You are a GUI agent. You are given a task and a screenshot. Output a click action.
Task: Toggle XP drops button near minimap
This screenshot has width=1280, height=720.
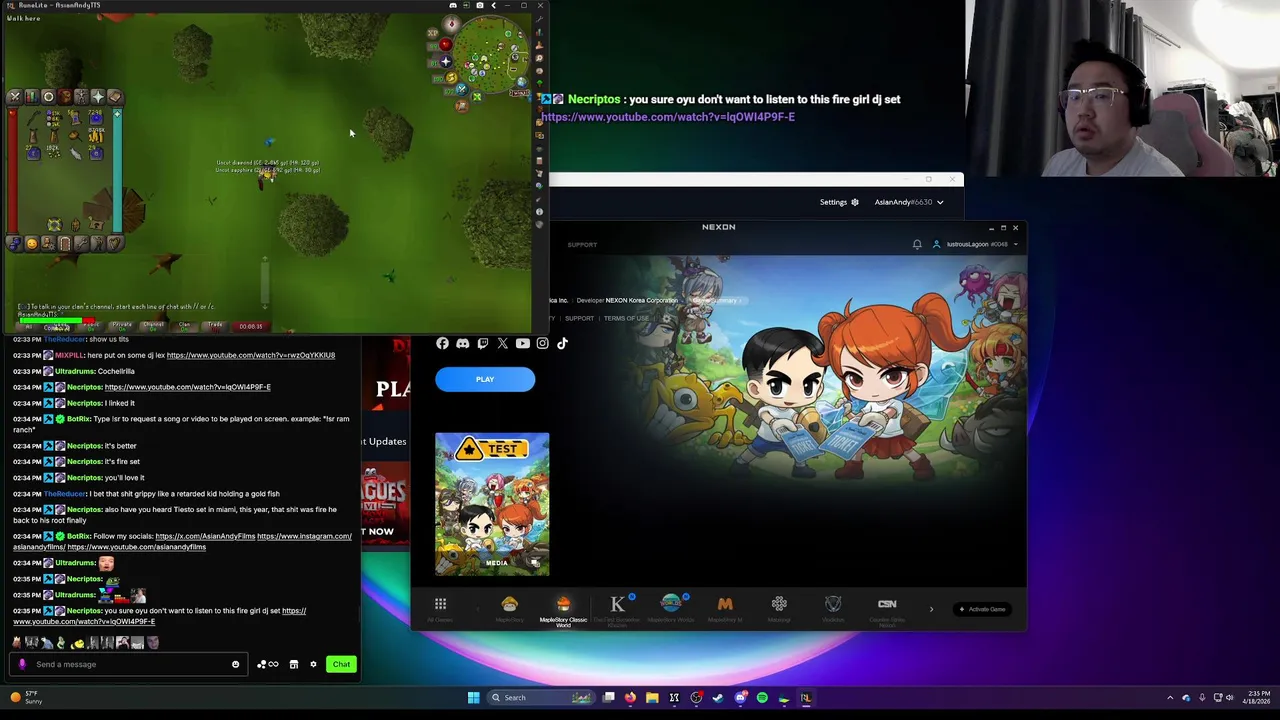click(x=432, y=33)
